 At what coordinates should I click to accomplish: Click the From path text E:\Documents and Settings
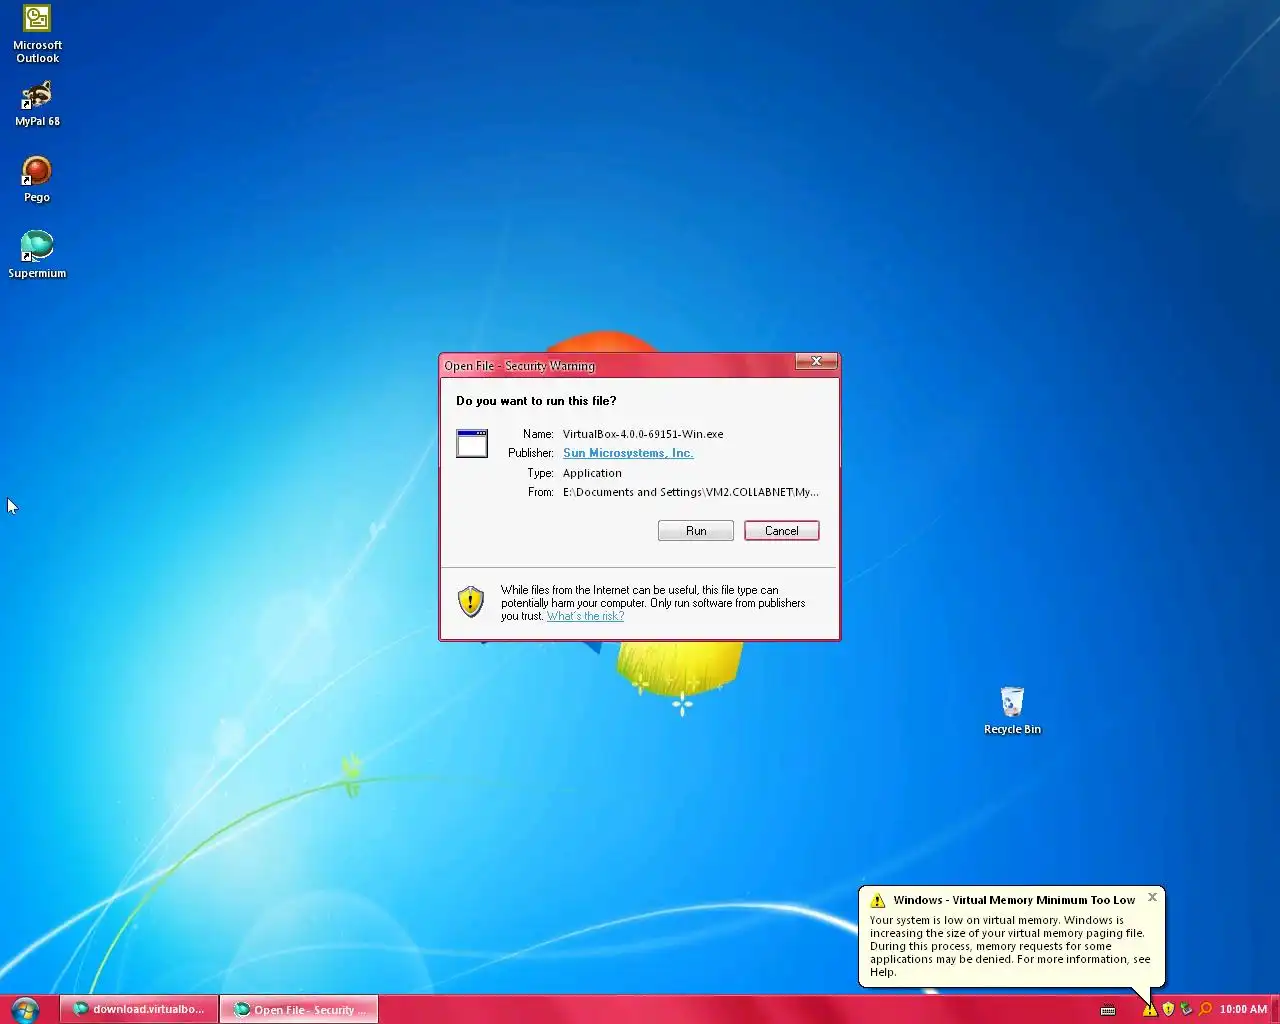691,492
